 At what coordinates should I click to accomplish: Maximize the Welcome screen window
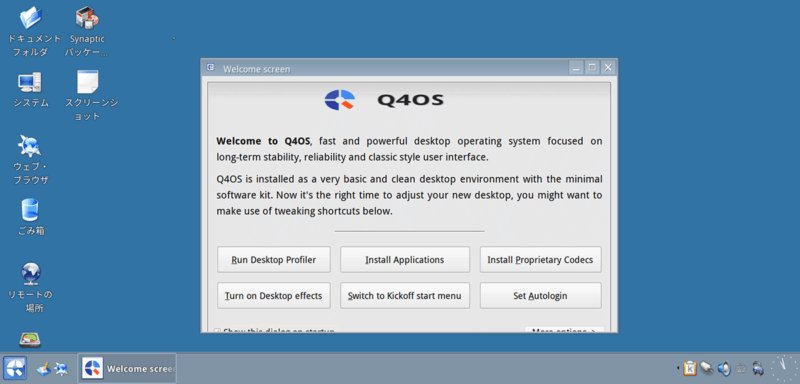tap(592, 68)
